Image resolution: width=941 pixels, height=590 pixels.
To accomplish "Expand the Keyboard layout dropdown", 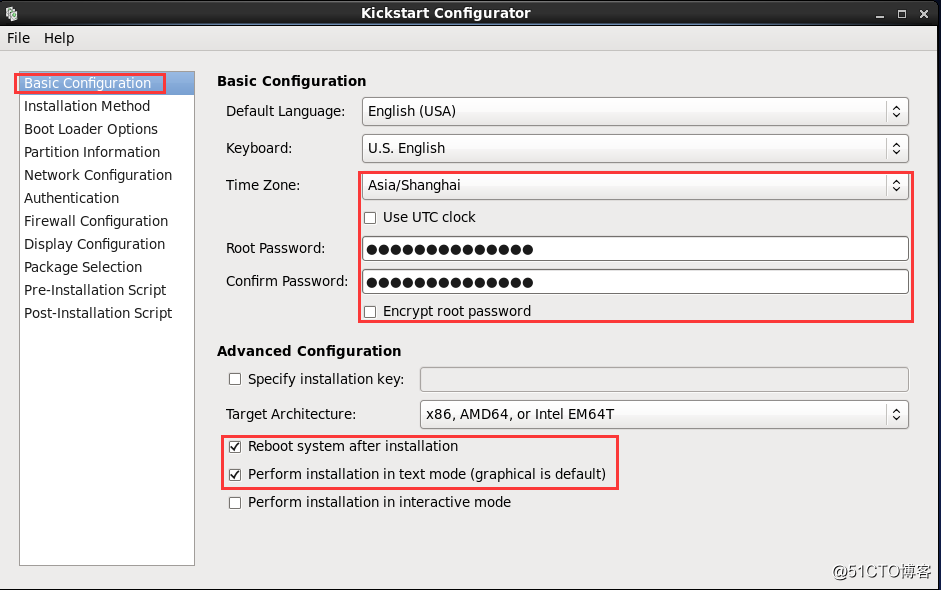I will coord(635,148).
